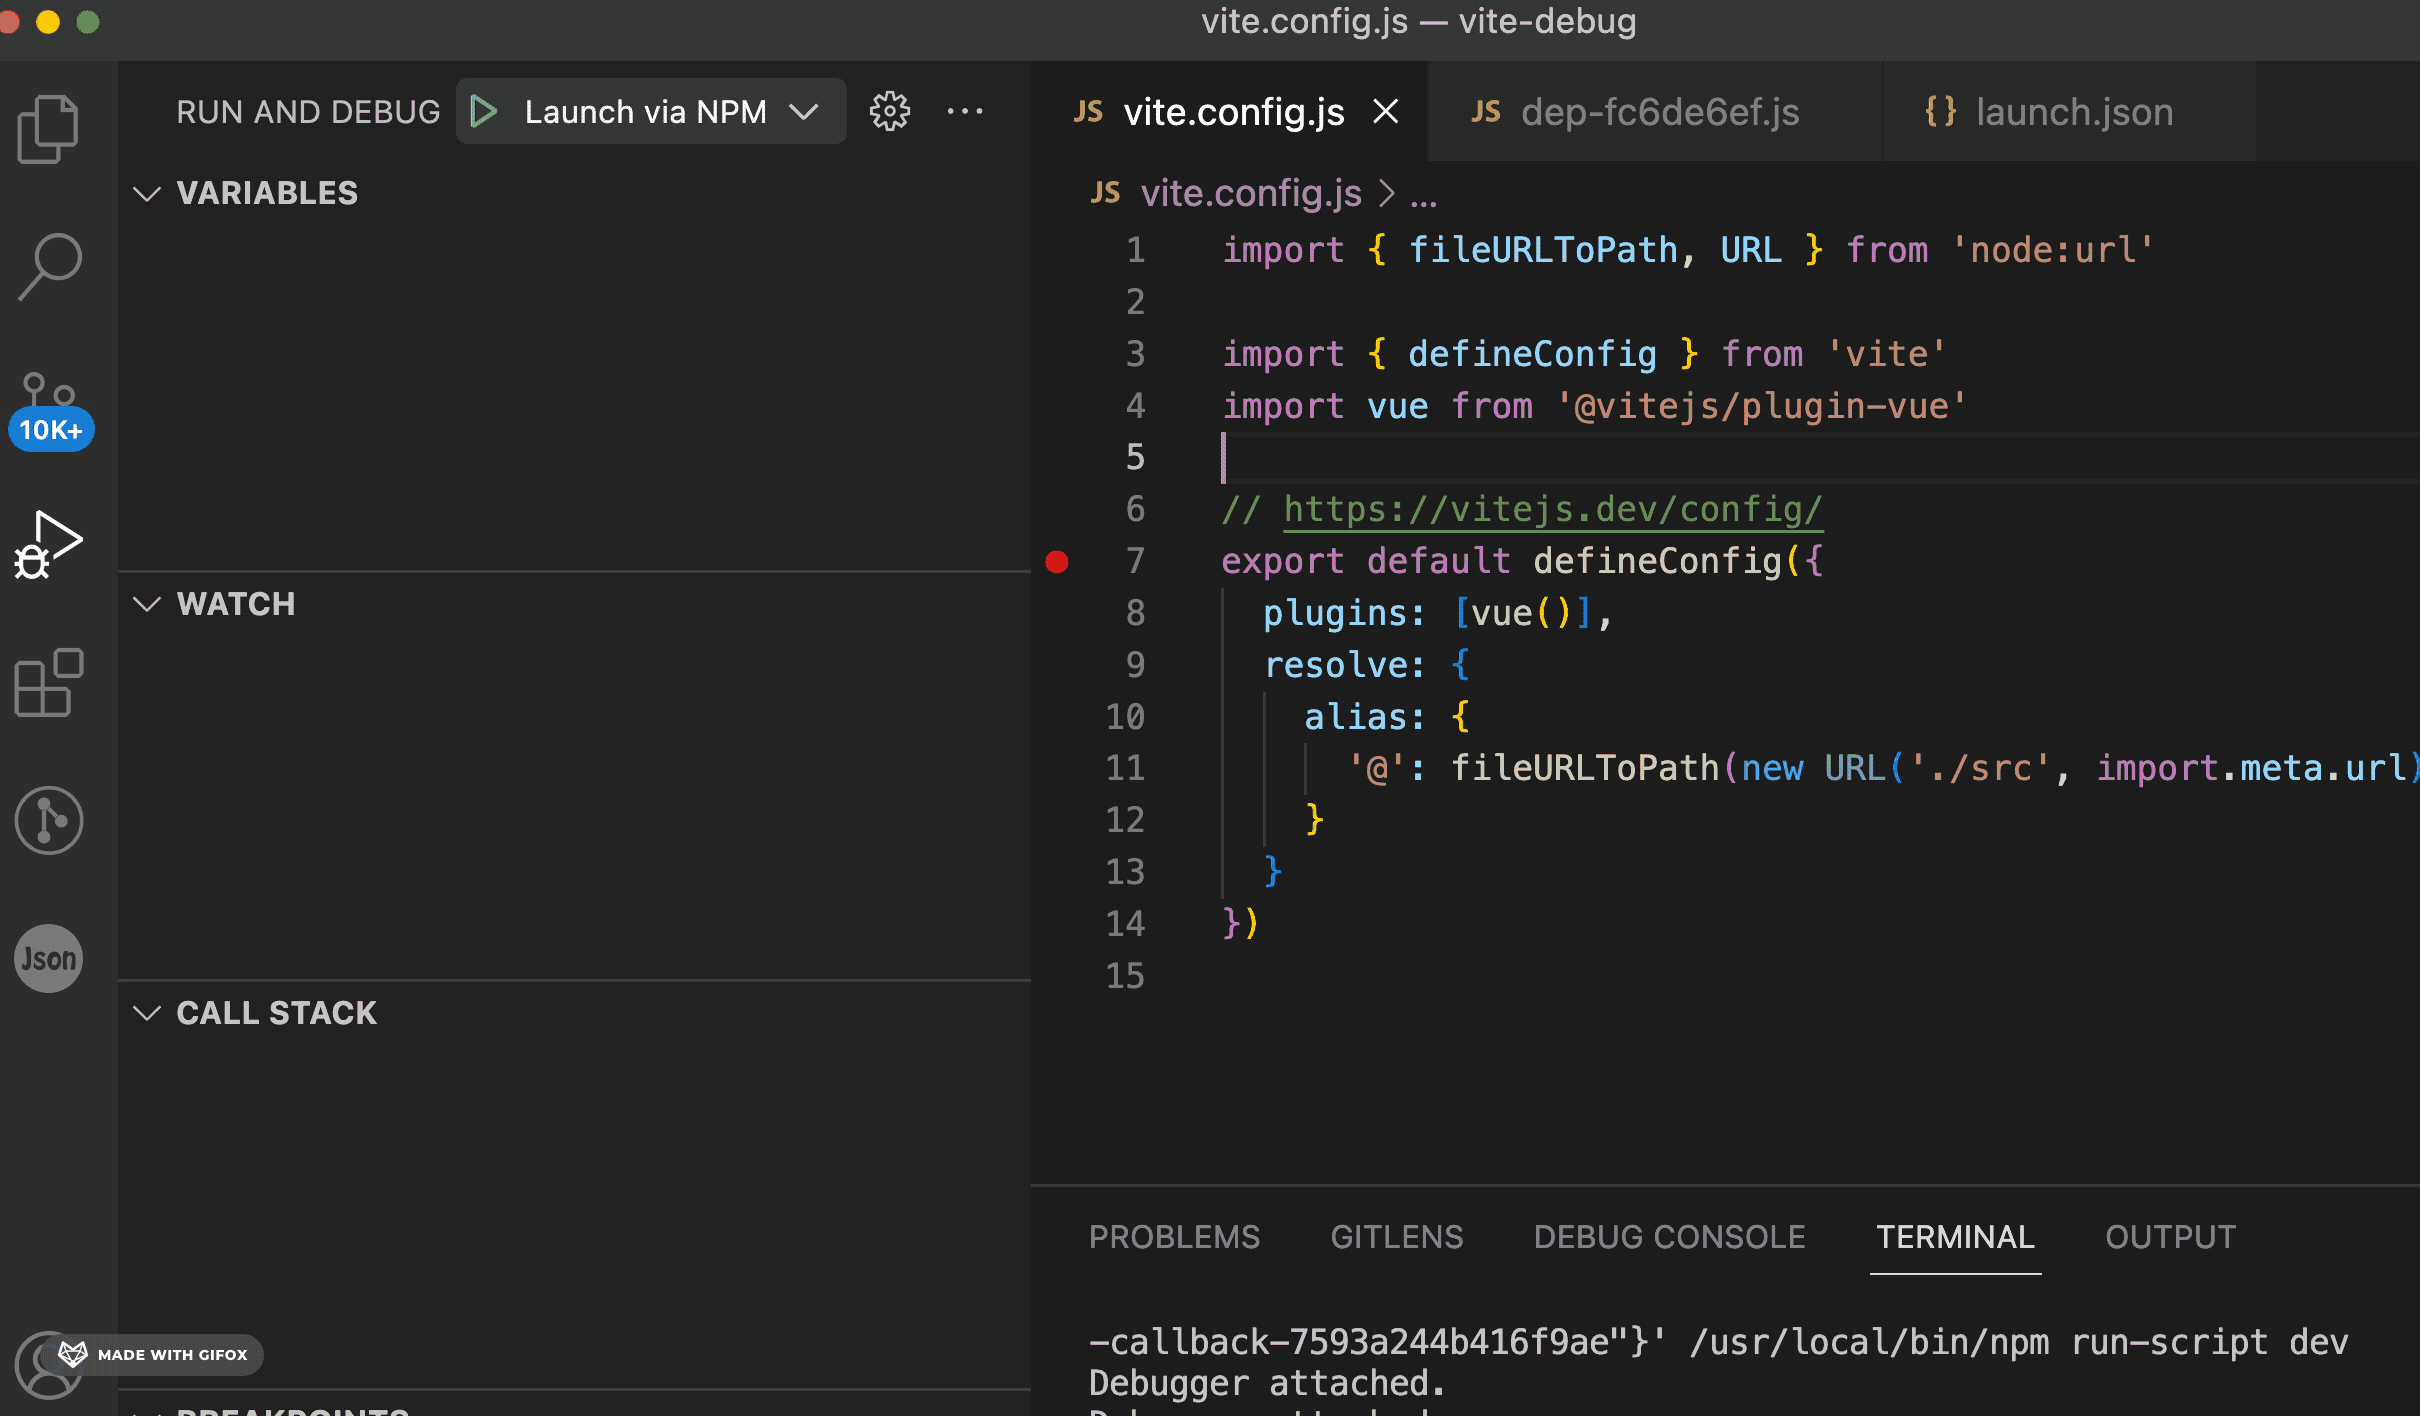This screenshot has height=1416, width=2420.
Task: Collapse the VARIABLES section
Action: coord(147,193)
